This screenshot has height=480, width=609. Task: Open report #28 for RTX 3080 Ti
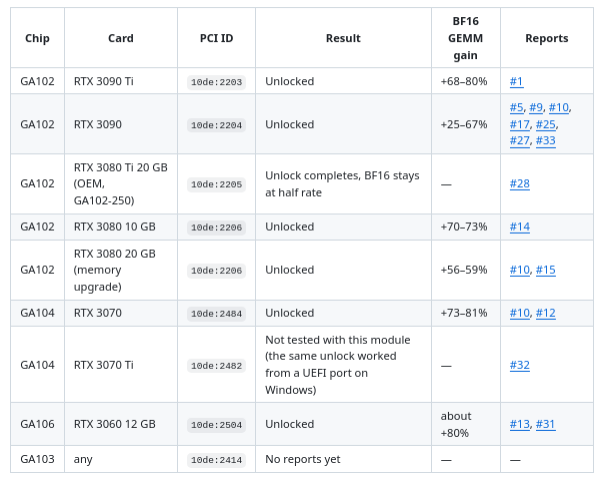(x=519, y=183)
